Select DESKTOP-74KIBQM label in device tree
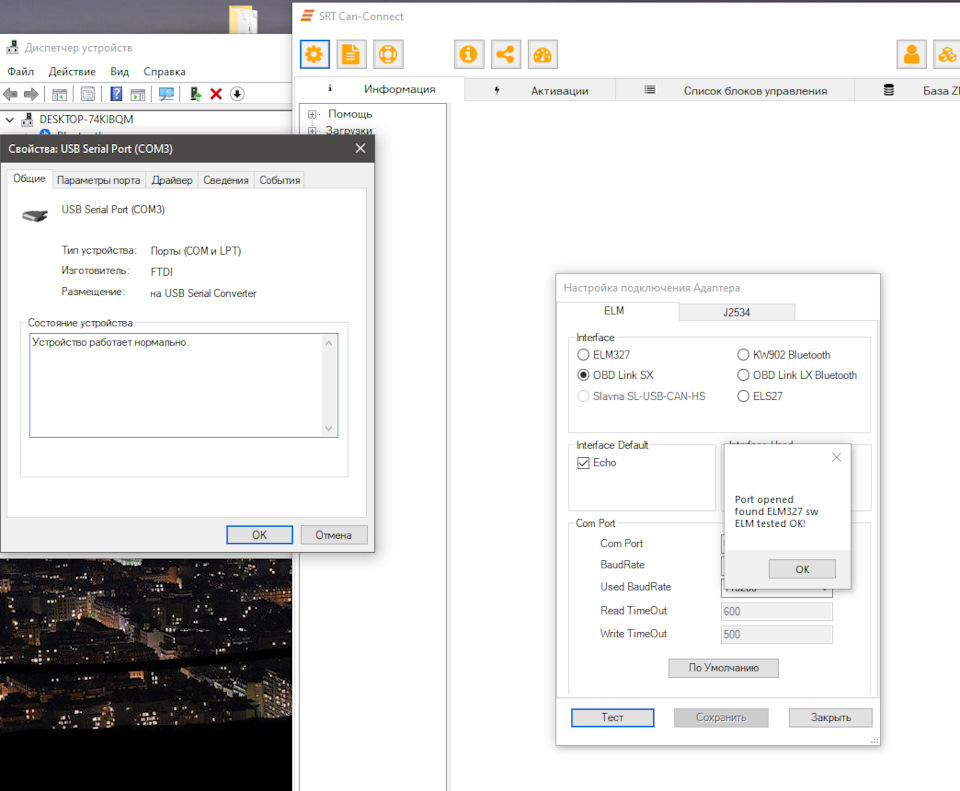 coord(86,119)
